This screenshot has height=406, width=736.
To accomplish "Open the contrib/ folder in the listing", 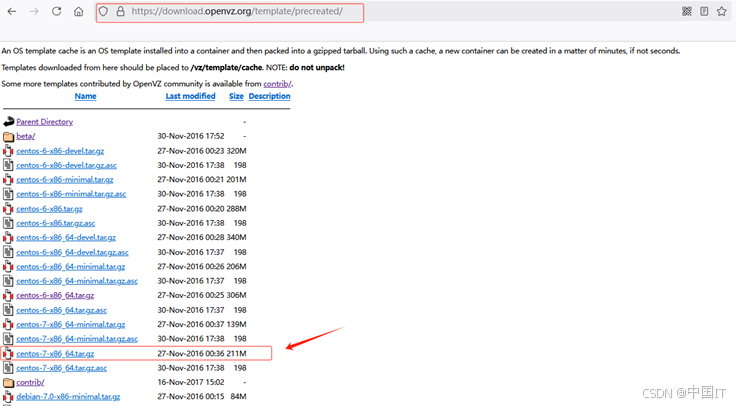I will point(31,383).
